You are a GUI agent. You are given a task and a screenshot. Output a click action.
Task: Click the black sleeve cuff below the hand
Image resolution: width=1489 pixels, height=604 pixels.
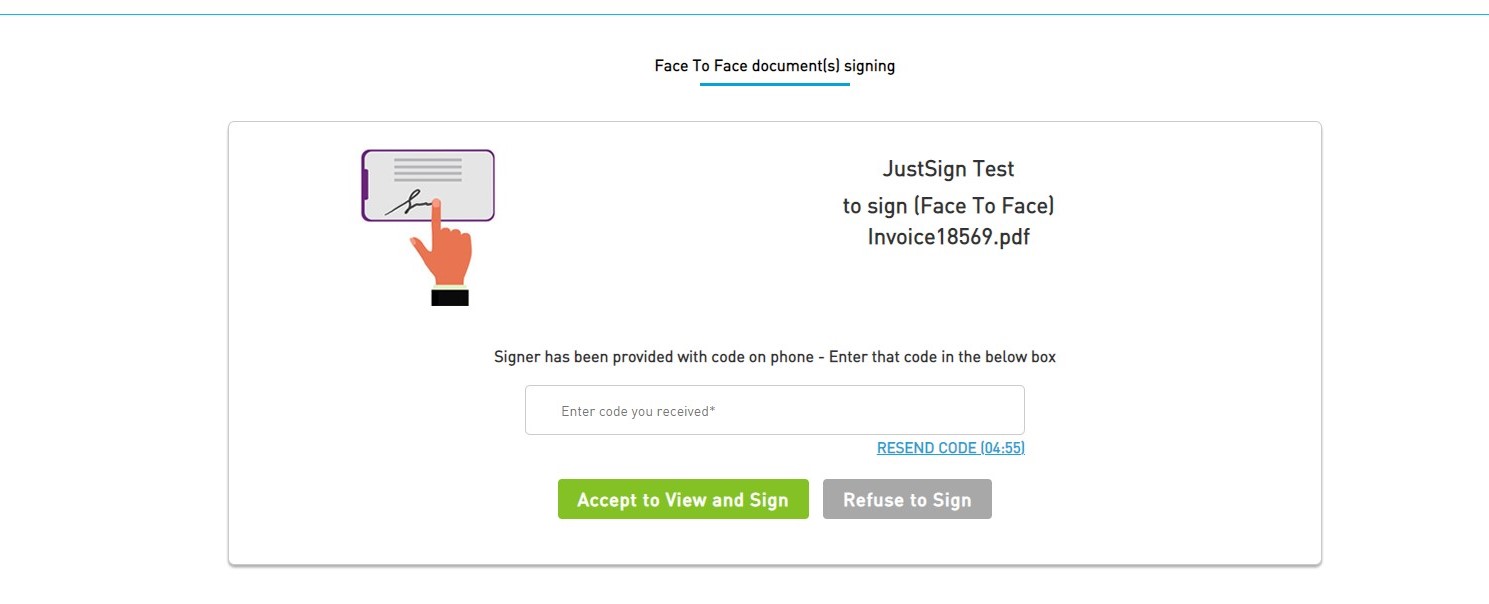click(x=450, y=297)
